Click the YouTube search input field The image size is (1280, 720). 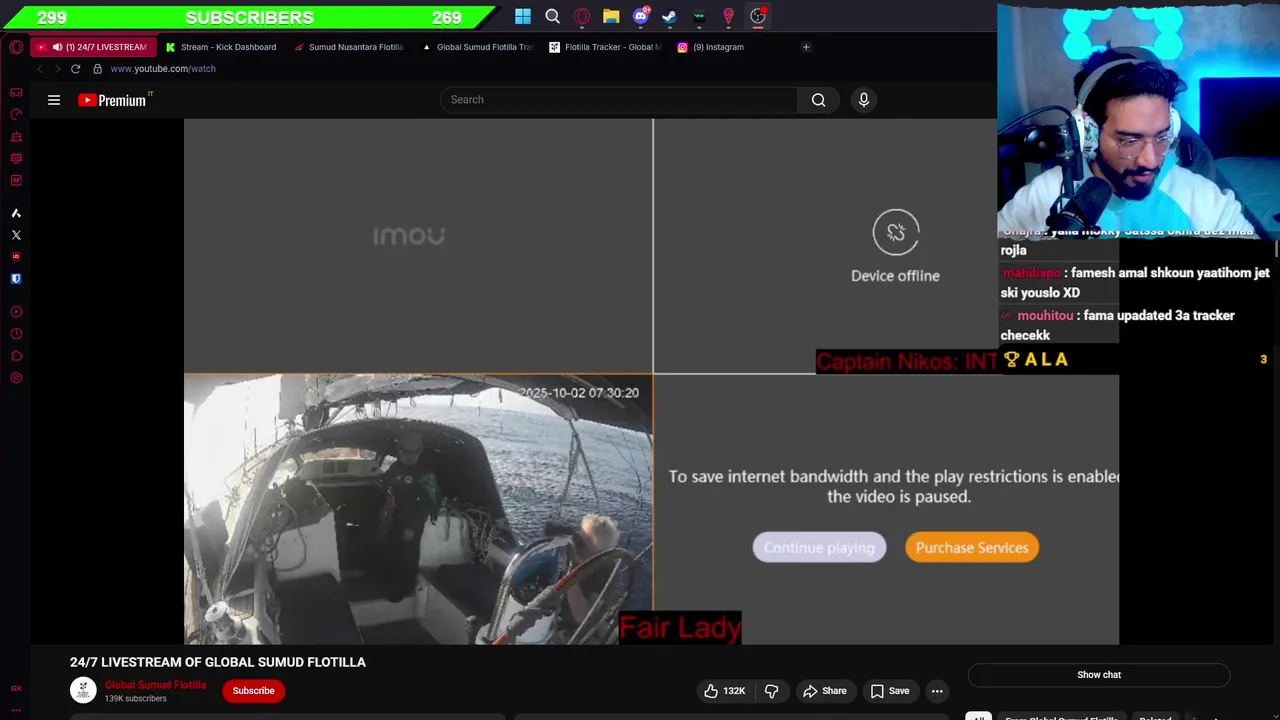[619, 100]
